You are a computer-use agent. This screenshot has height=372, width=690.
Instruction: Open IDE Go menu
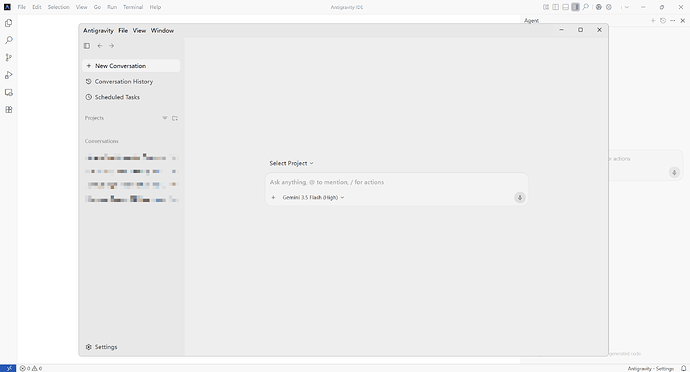pos(97,7)
